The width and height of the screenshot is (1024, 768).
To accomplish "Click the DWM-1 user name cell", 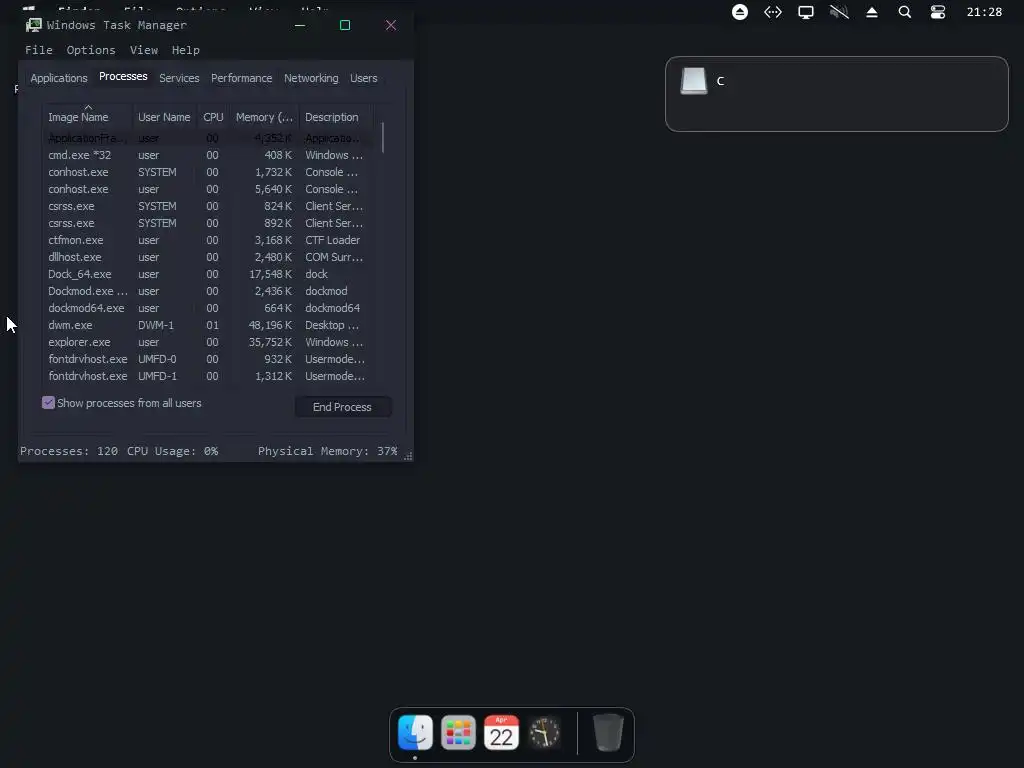I will pyautogui.click(x=155, y=325).
